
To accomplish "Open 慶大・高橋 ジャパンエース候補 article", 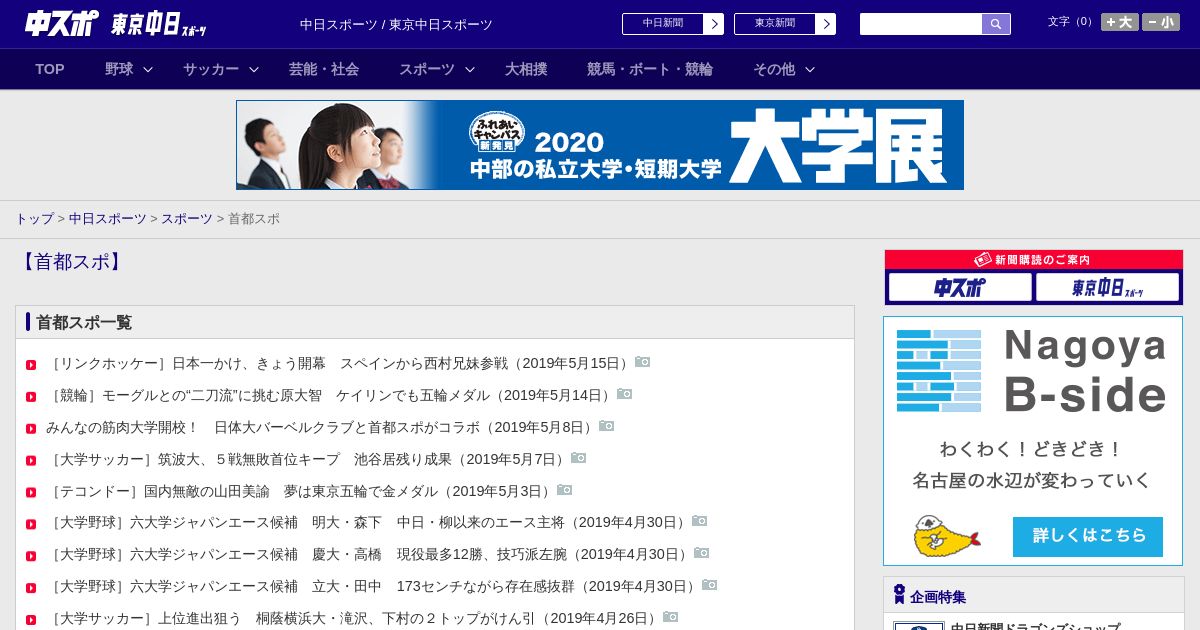I will click(370, 554).
